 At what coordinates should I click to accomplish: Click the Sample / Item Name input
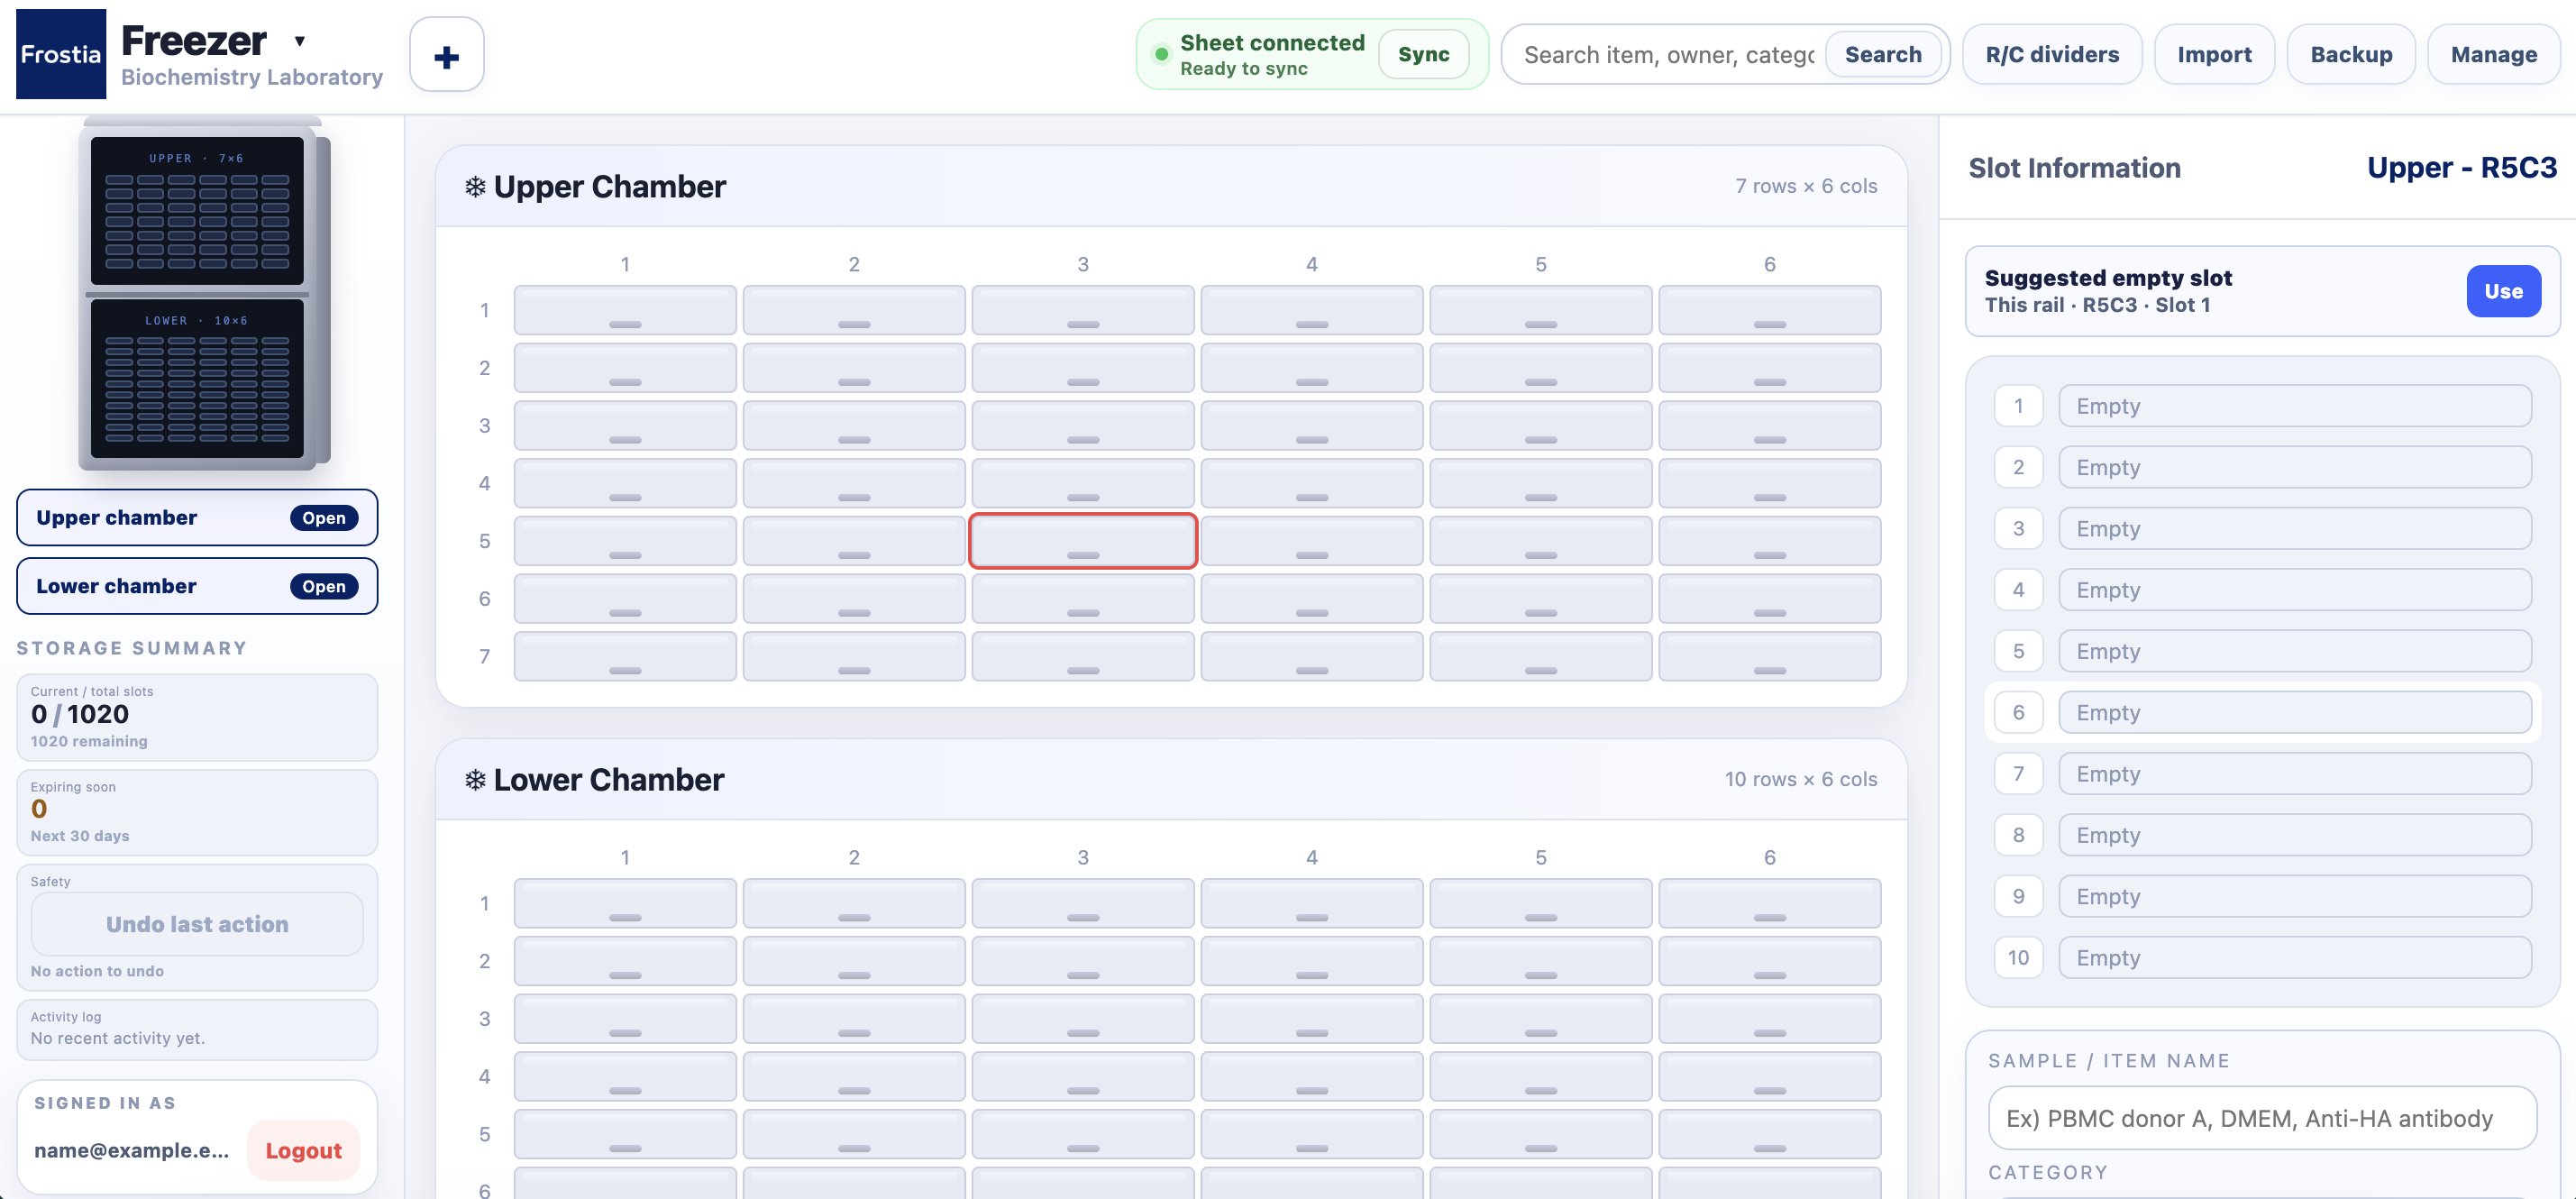click(2262, 1118)
